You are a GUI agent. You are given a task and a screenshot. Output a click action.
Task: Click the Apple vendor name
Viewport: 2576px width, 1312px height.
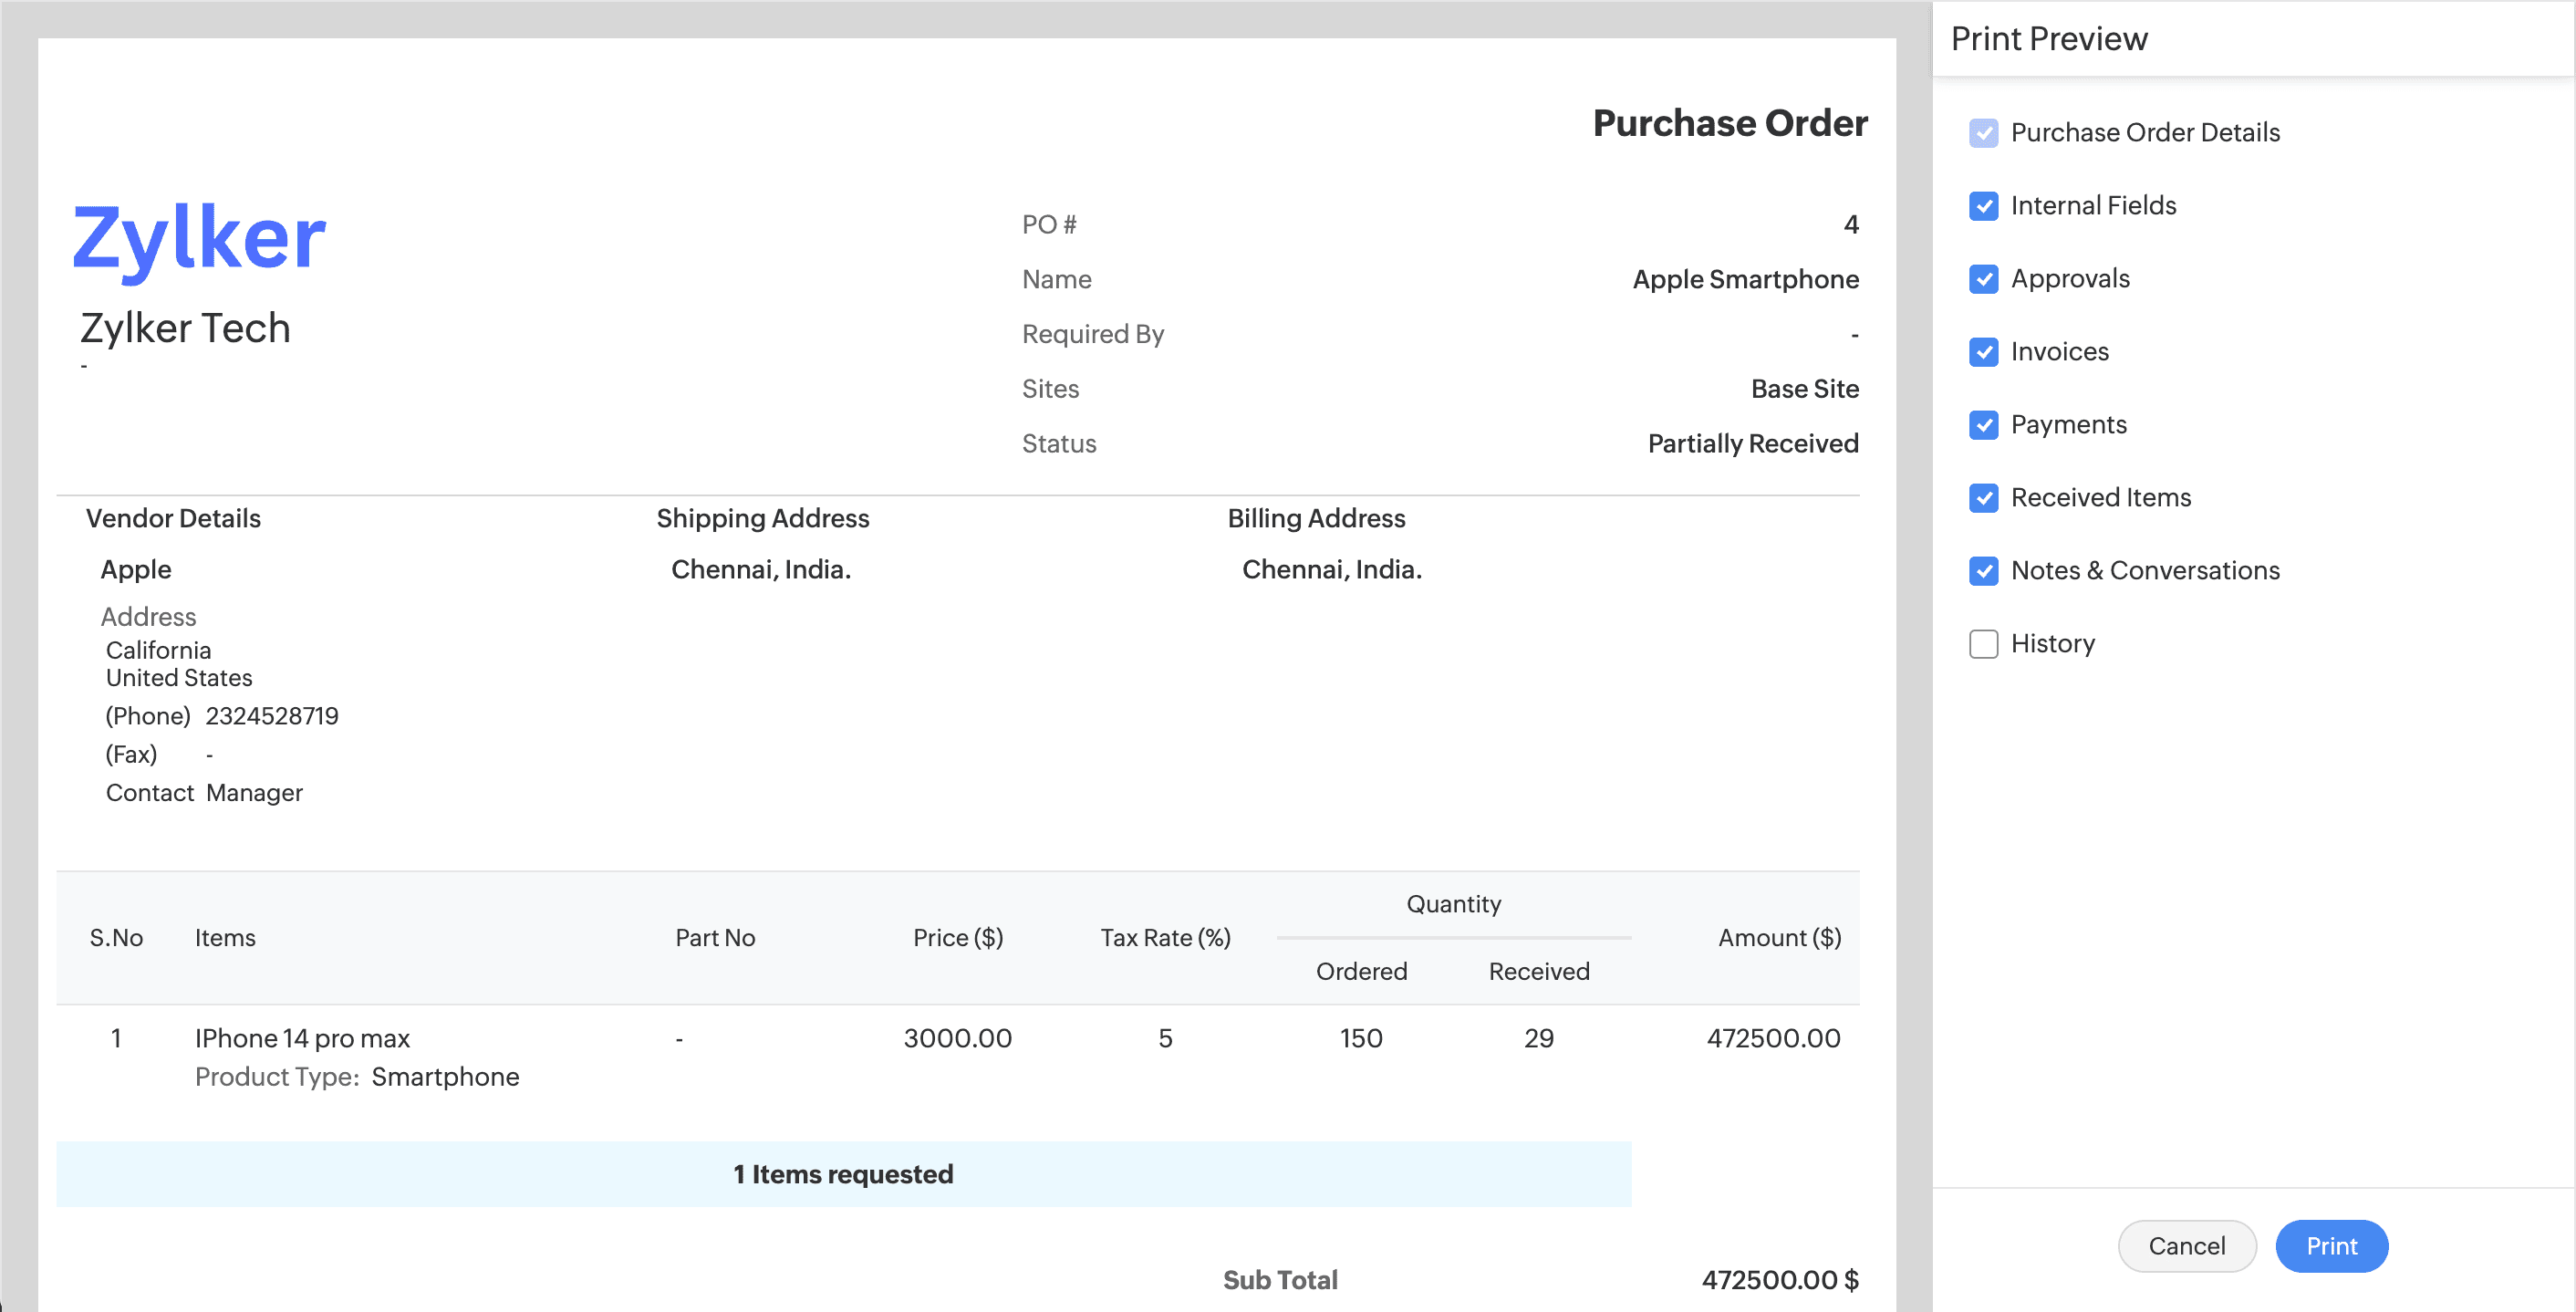tap(136, 569)
